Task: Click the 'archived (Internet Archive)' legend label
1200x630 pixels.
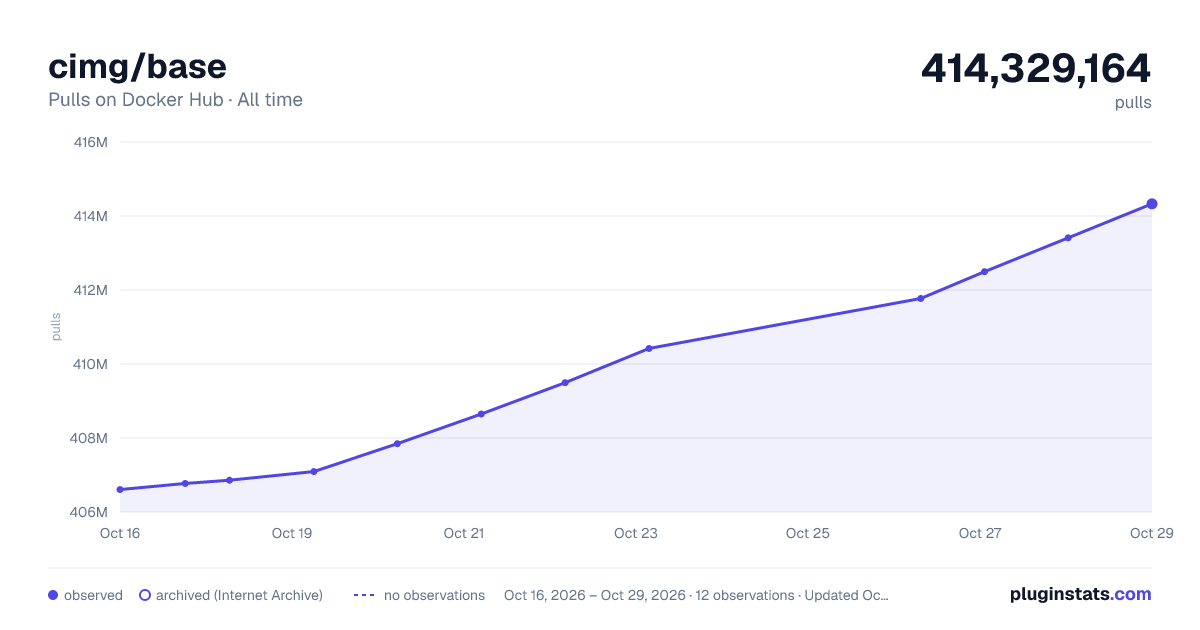Action: coord(239,595)
